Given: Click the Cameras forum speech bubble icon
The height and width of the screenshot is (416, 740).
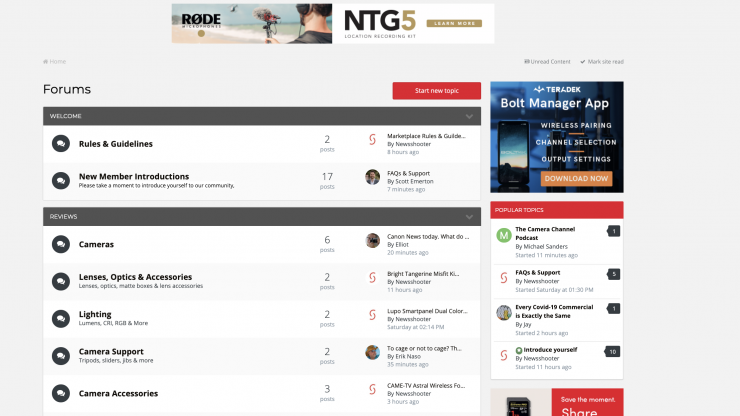Looking at the screenshot, I should (60, 244).
